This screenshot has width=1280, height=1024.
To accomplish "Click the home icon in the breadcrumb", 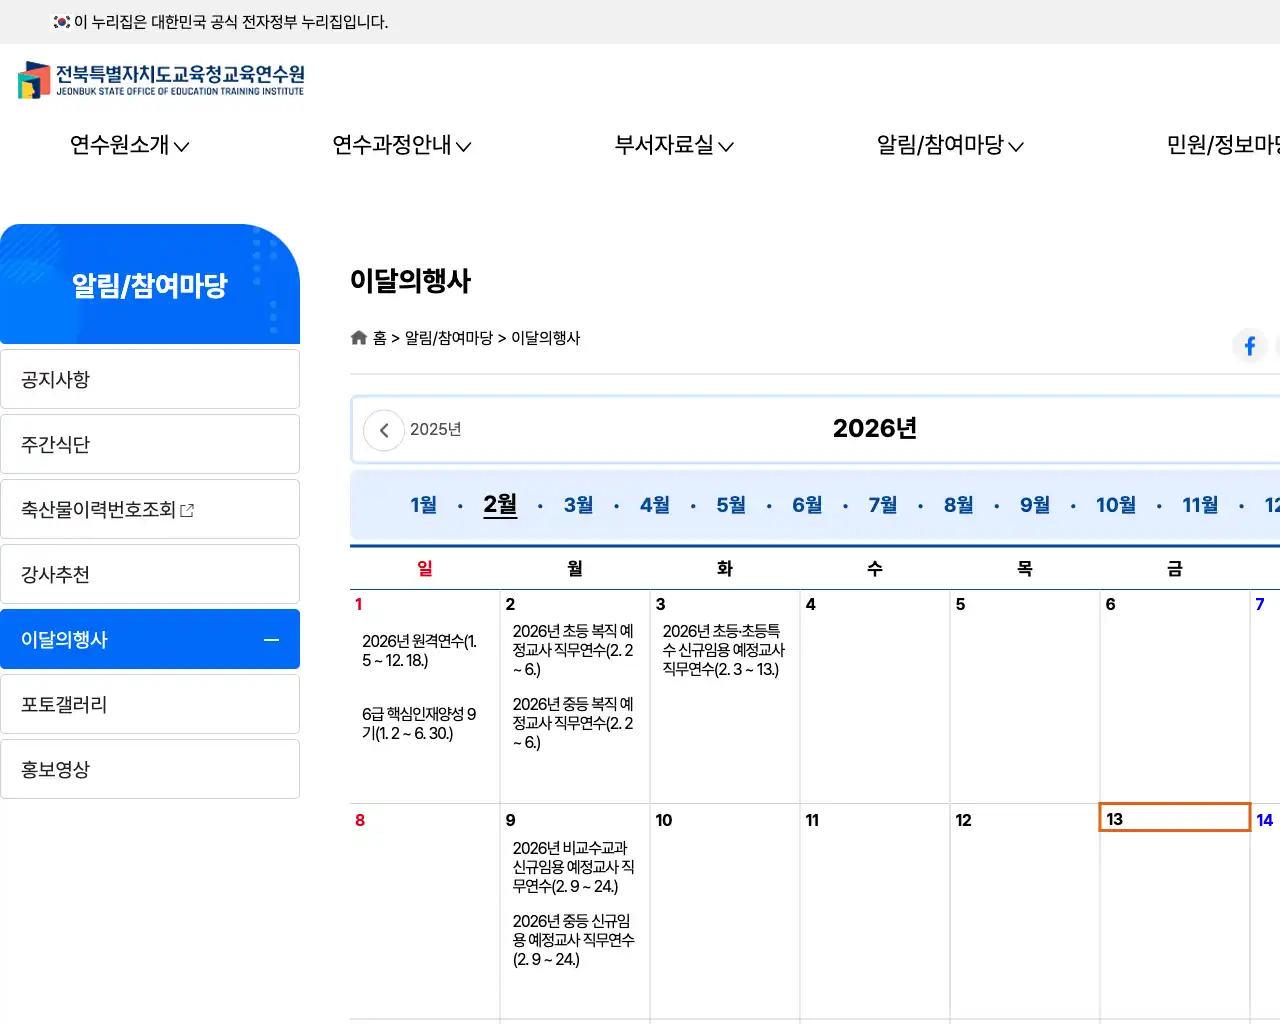I will coord(359,337).
